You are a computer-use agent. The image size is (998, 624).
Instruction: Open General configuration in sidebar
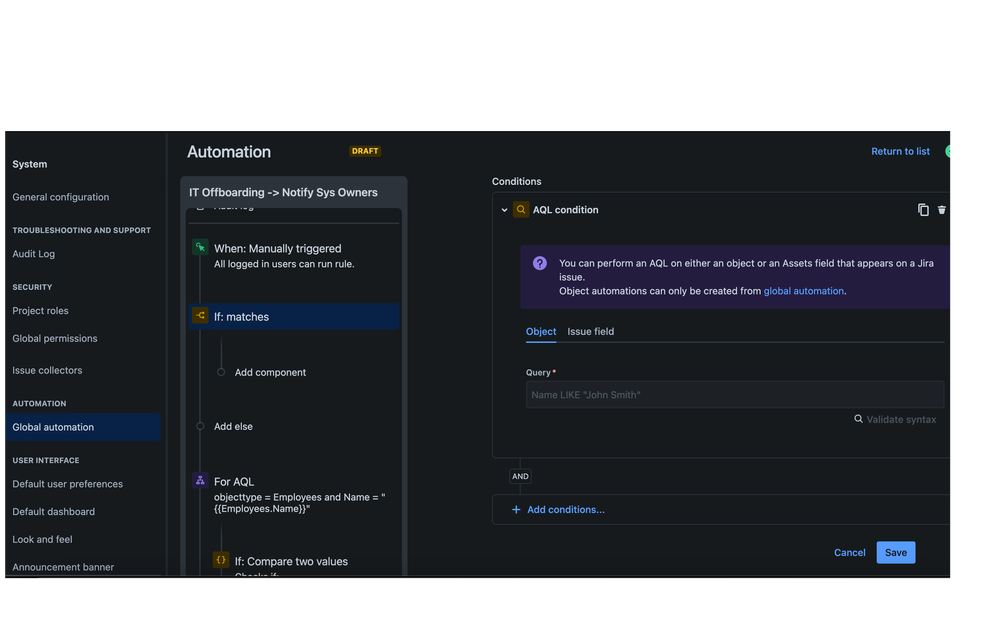60,197
